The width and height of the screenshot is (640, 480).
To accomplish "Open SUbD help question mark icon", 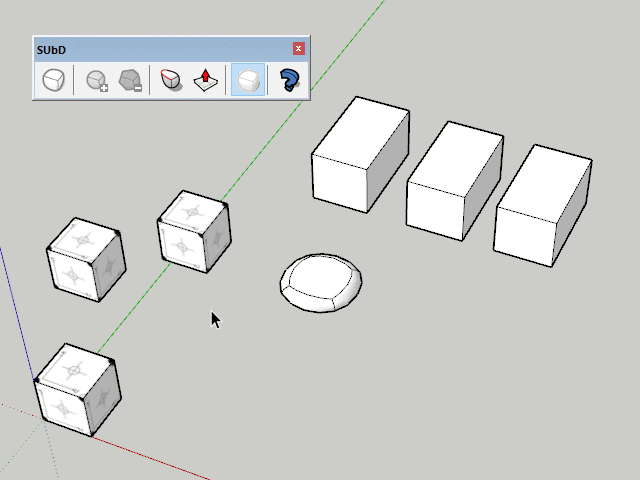I will click(289, 80).
